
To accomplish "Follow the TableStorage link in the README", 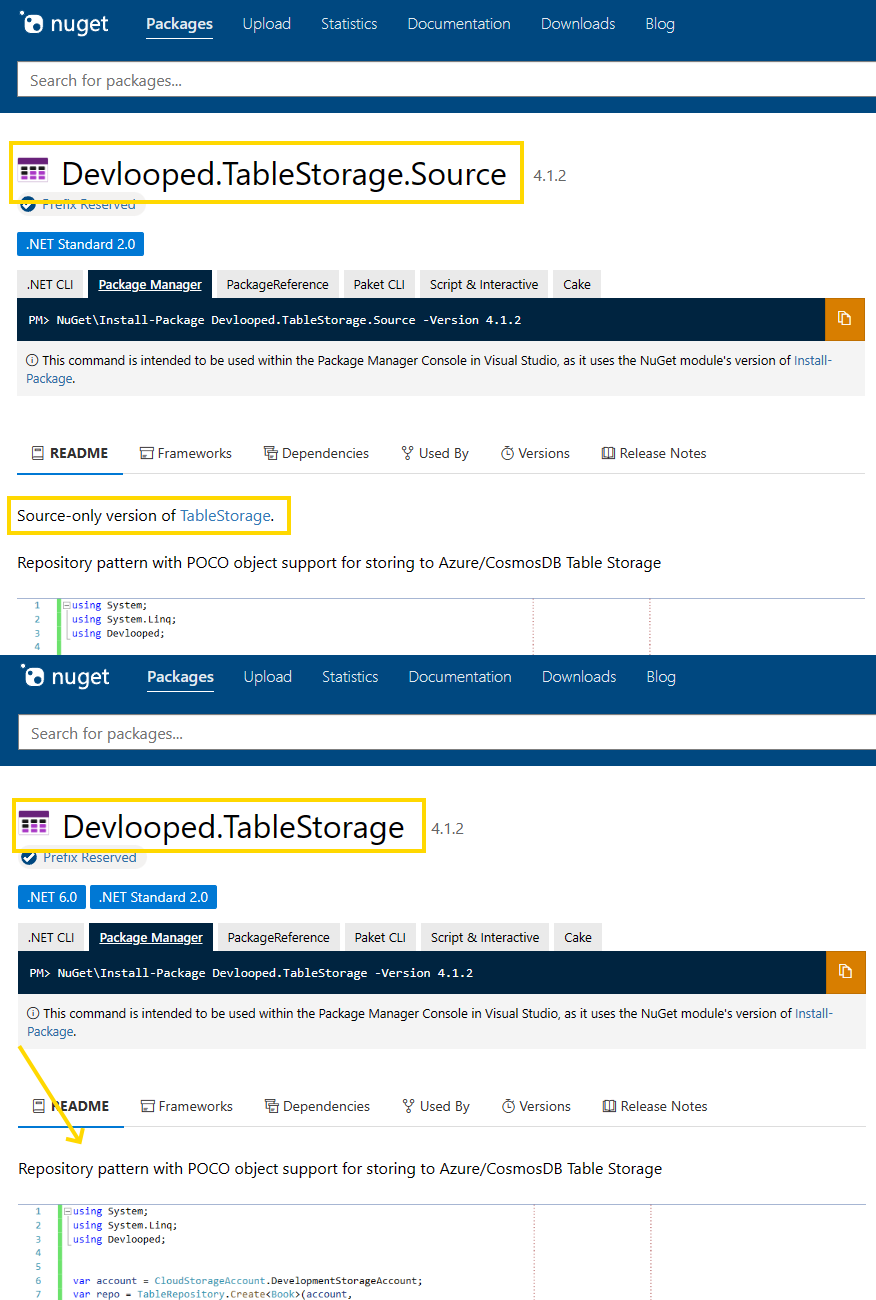I will pyautogui.click(x=225, y=516).
